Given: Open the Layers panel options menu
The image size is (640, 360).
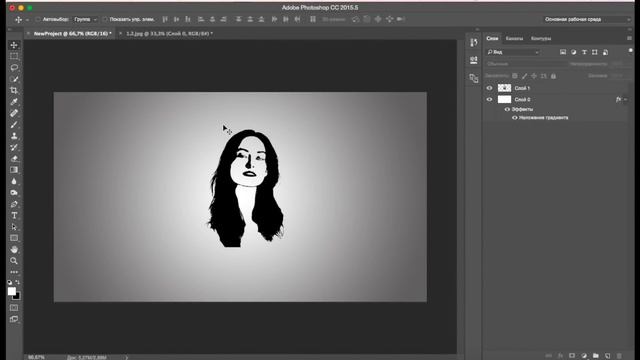Looking at the screenshot, I should tap(629, 38).
